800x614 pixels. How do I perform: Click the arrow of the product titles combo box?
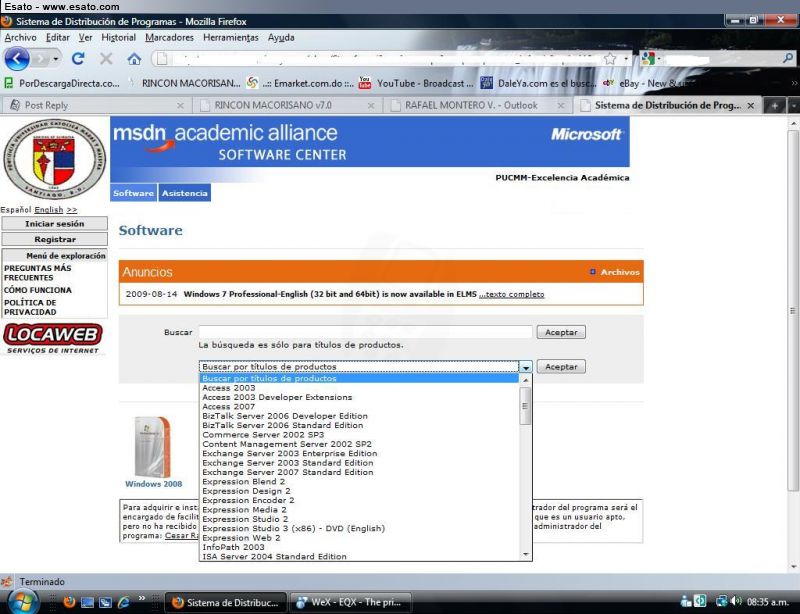tap(526, 367)
